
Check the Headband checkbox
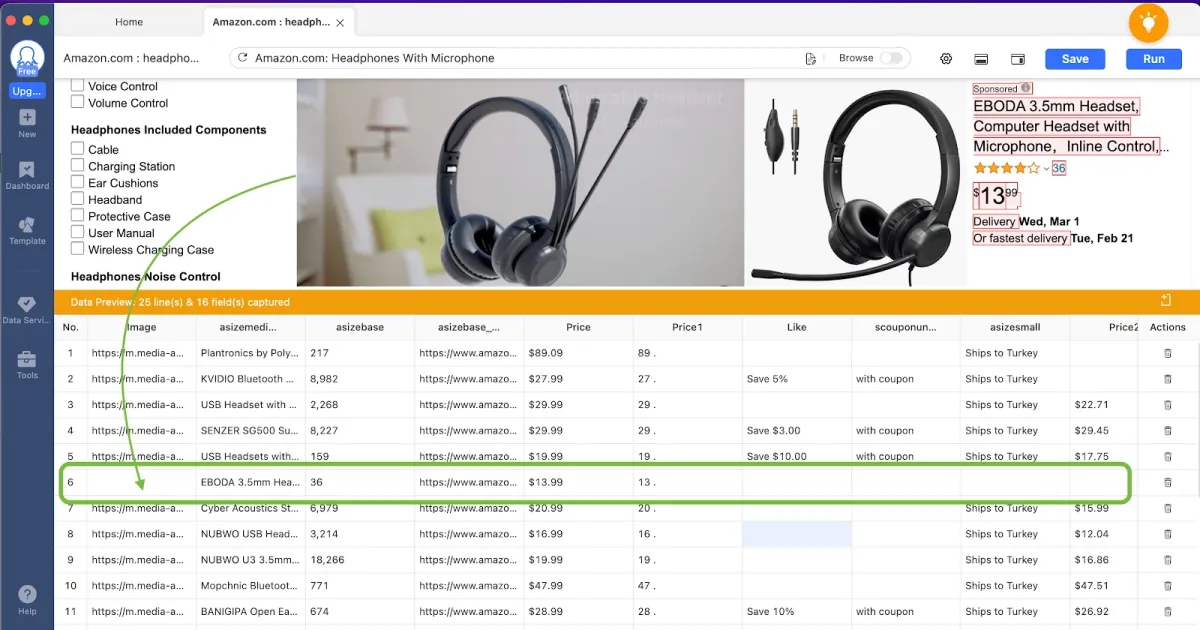click(x=77, y=199)
